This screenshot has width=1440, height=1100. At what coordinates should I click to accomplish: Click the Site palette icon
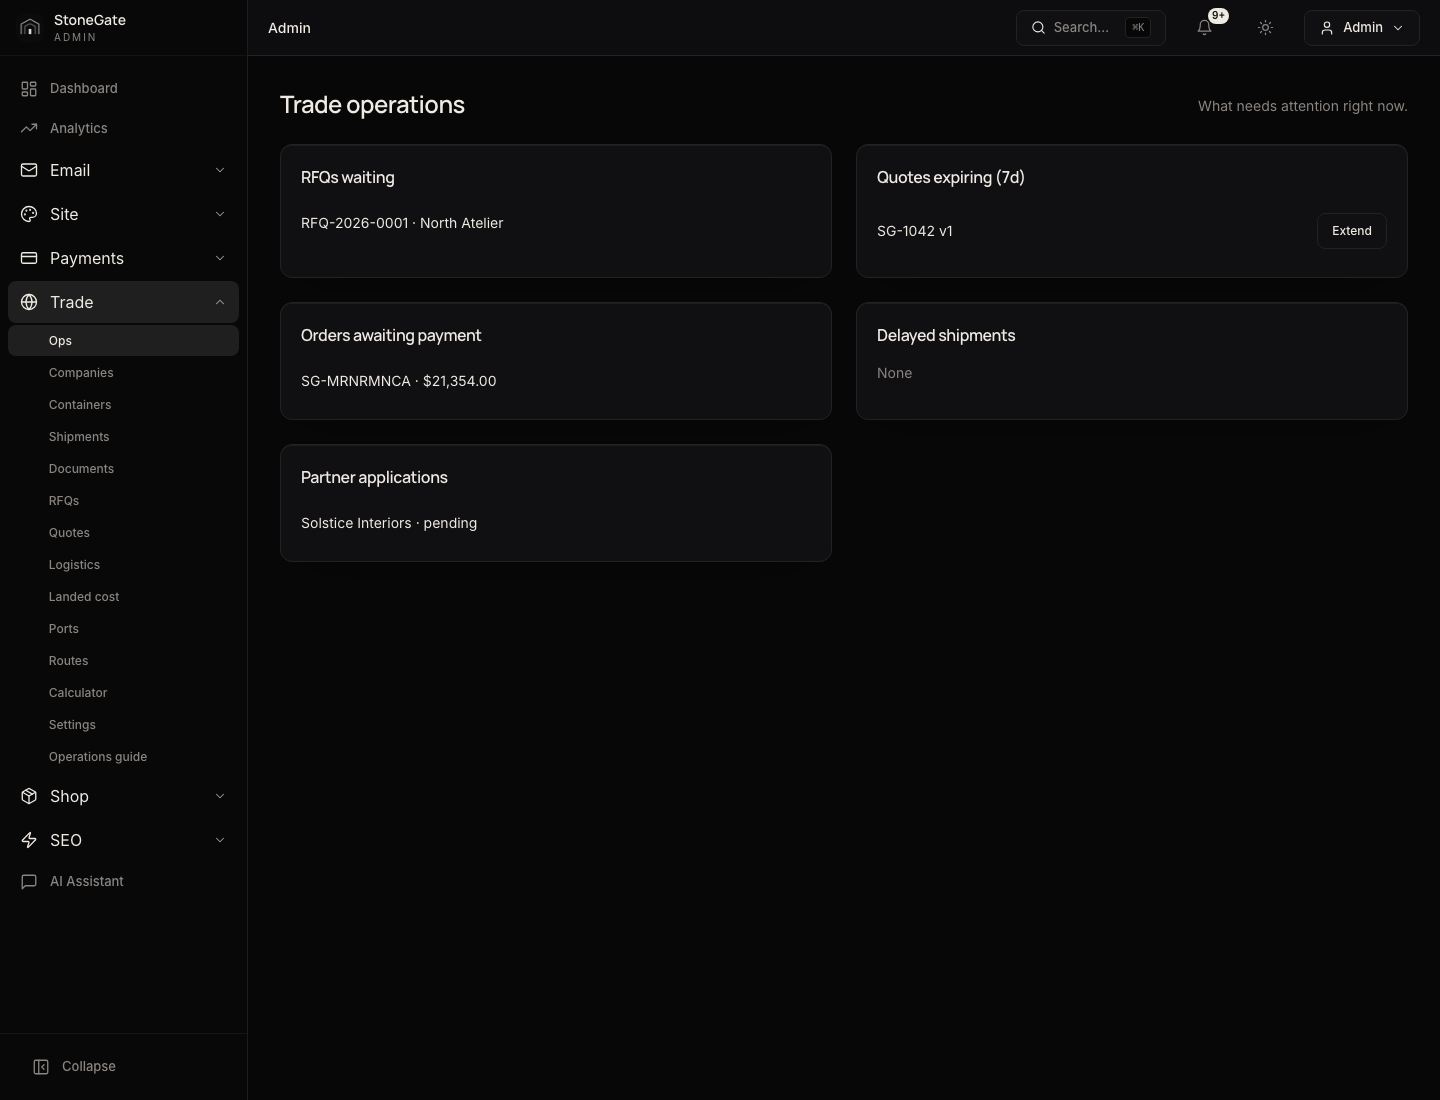tap(29, 214)
